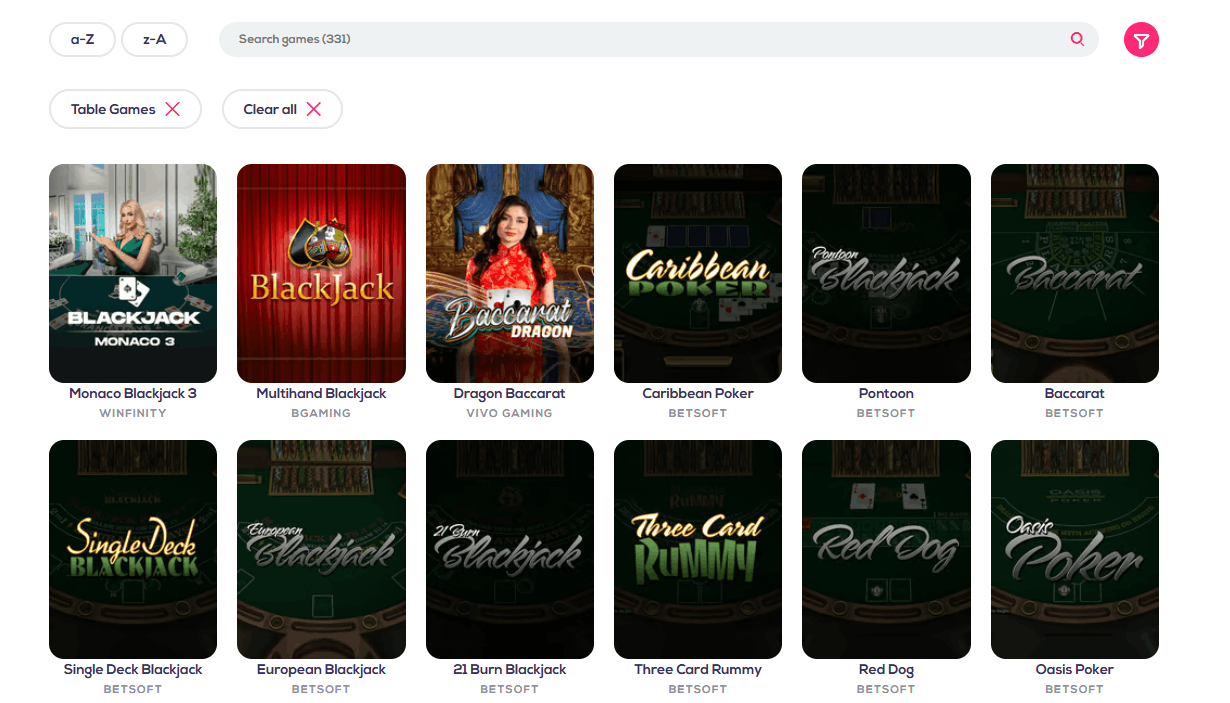Image resolution: width=1230 pixels, height=703 pixels.
Task: Open Baccarat Betsoft game thumbnail
Action: (1075, 273)
